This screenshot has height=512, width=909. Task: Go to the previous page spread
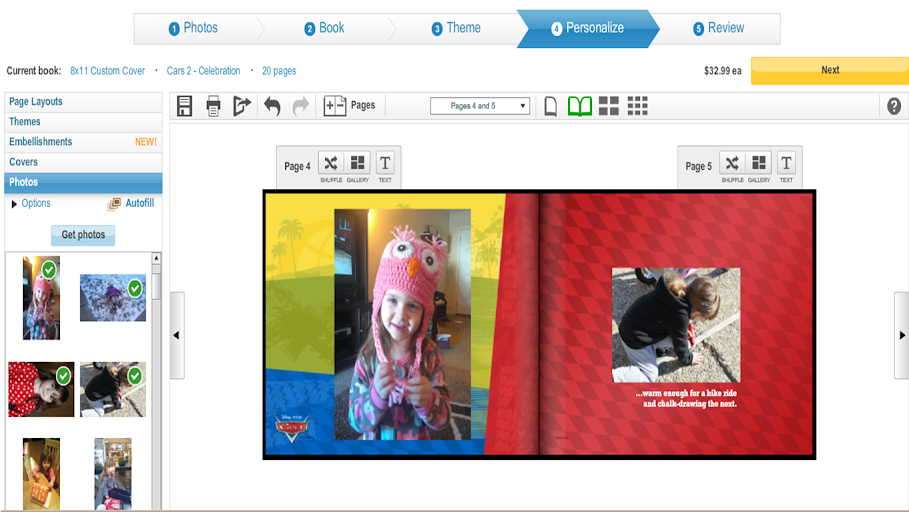(177, 335)
